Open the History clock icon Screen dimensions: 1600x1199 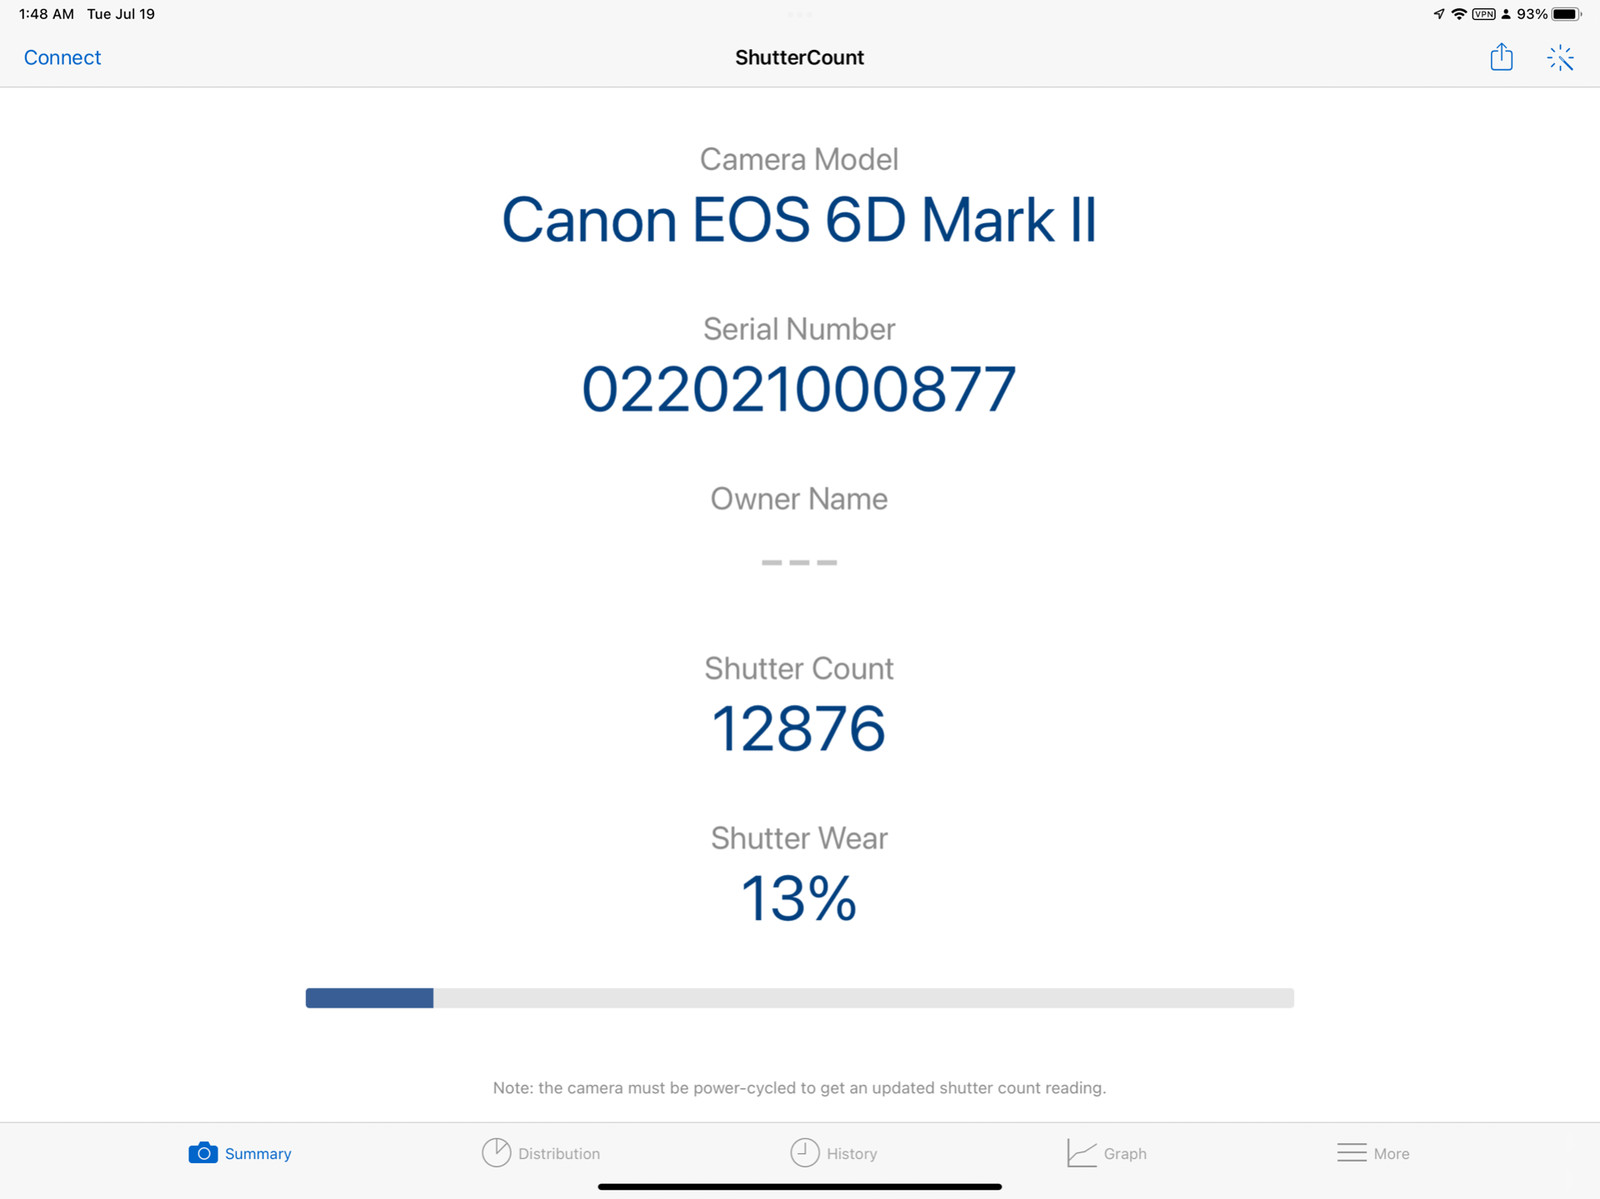(805, 1153)
